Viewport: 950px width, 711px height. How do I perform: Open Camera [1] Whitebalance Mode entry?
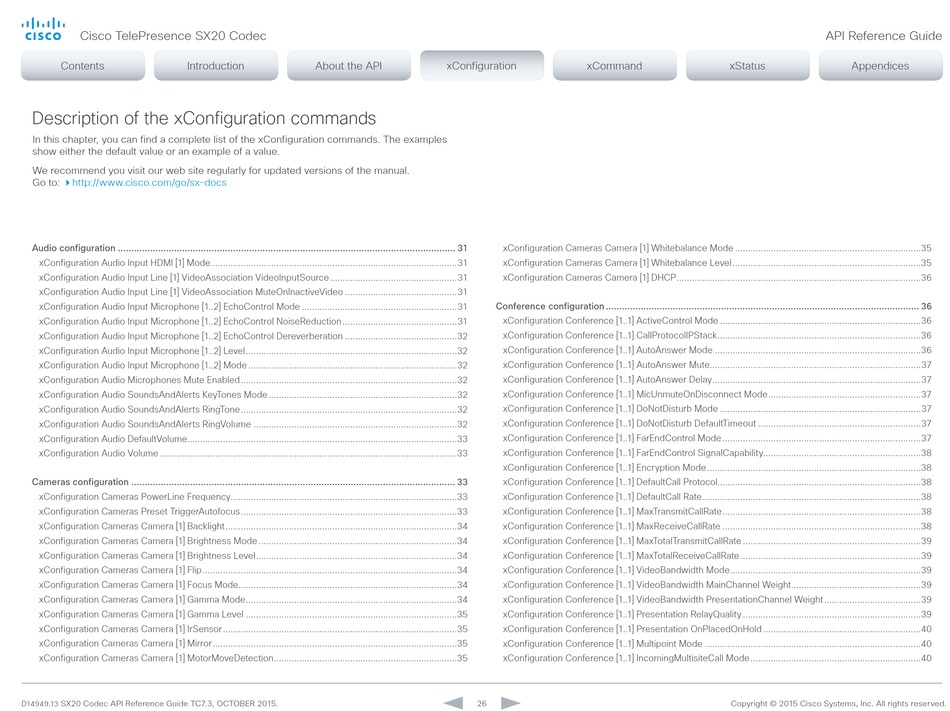tap(717, 248)
